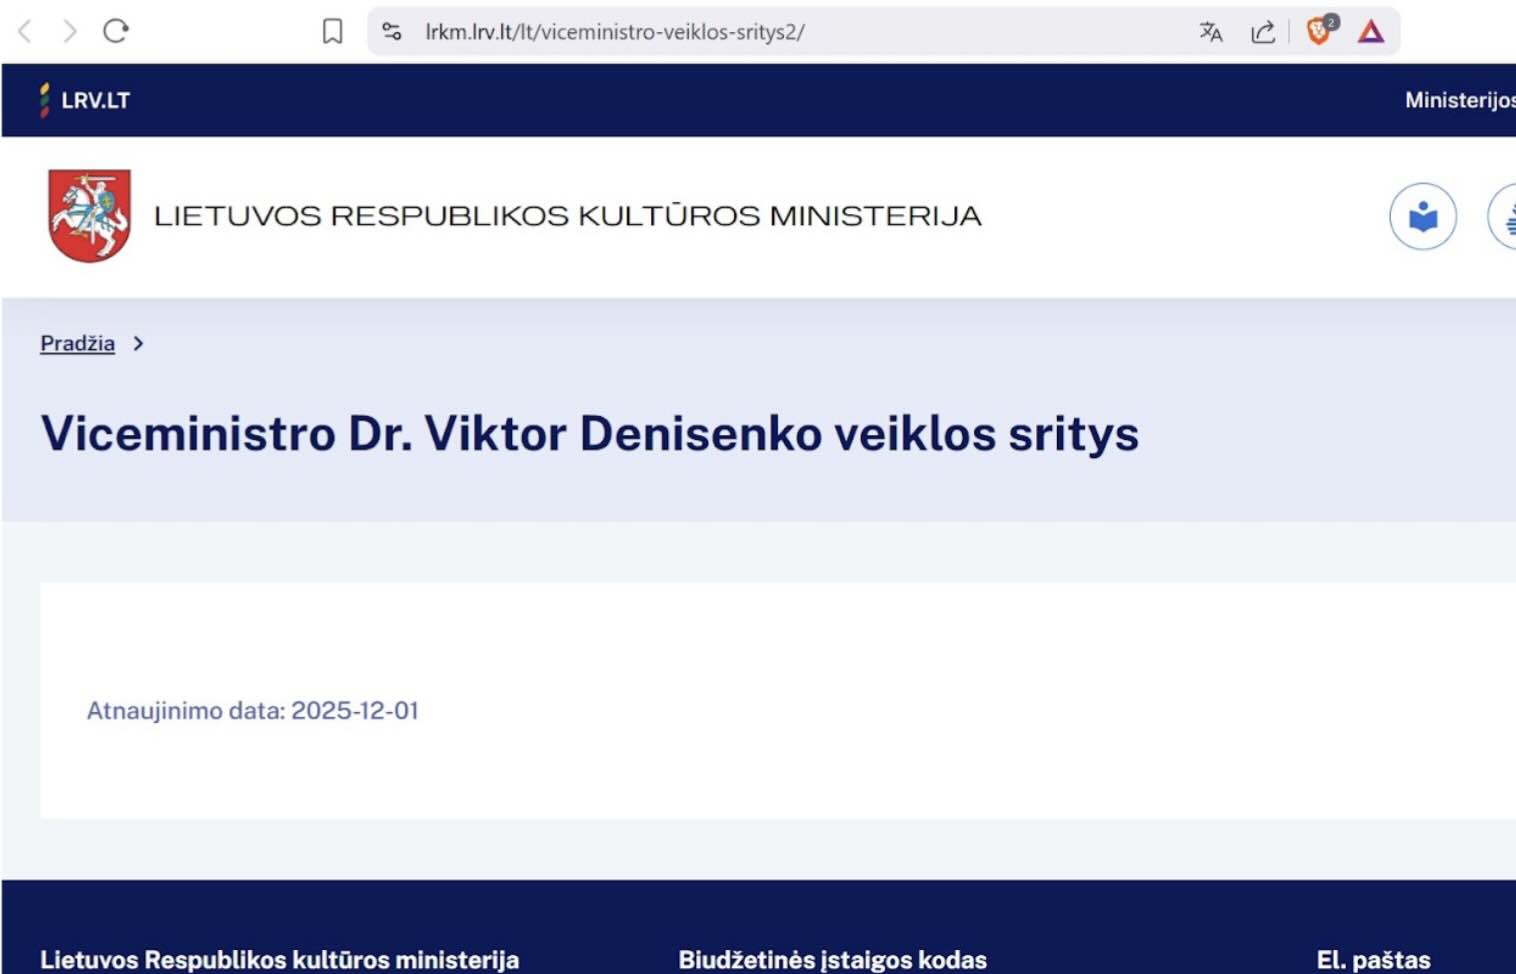Click the El. paštas footer heading

click(x=1373, y=959)
